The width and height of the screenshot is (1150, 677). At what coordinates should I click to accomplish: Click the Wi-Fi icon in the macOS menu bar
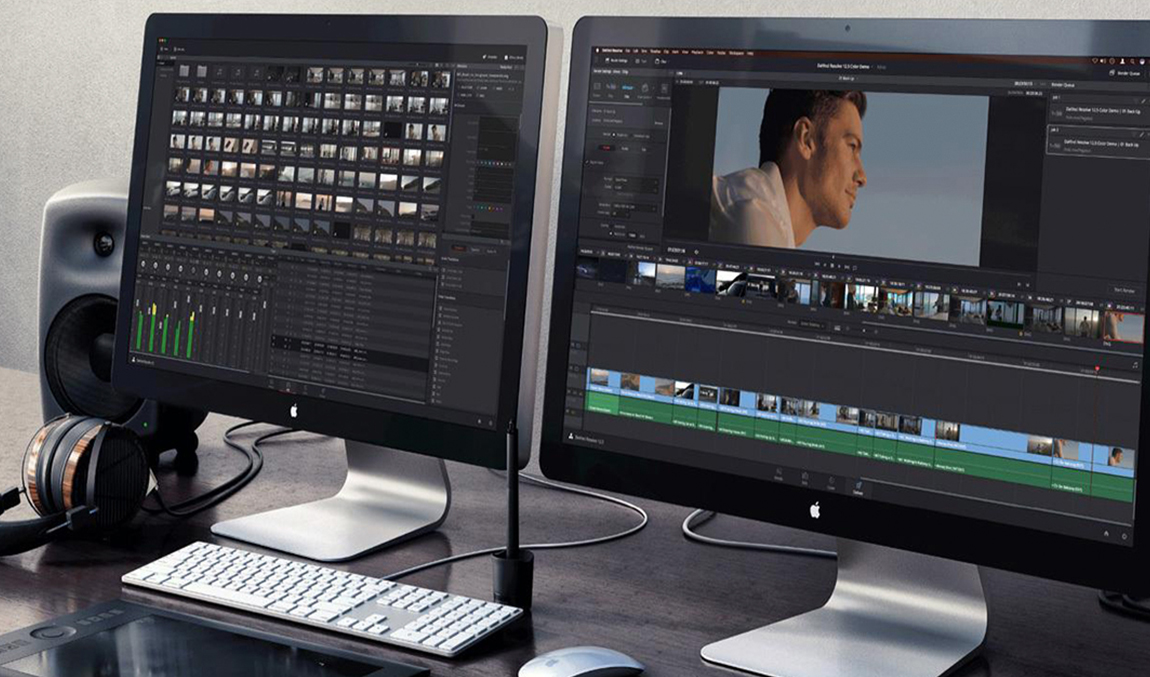[1095, 61]
